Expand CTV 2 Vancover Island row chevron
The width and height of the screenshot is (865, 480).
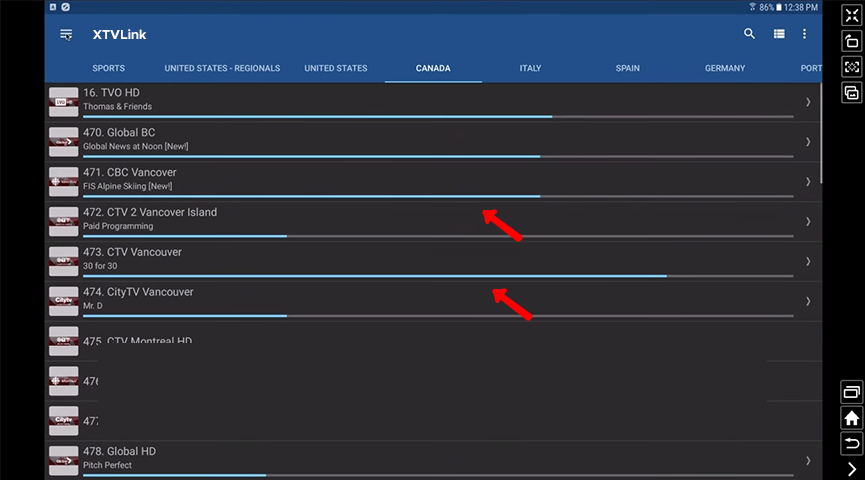click(x=808, y=221)
